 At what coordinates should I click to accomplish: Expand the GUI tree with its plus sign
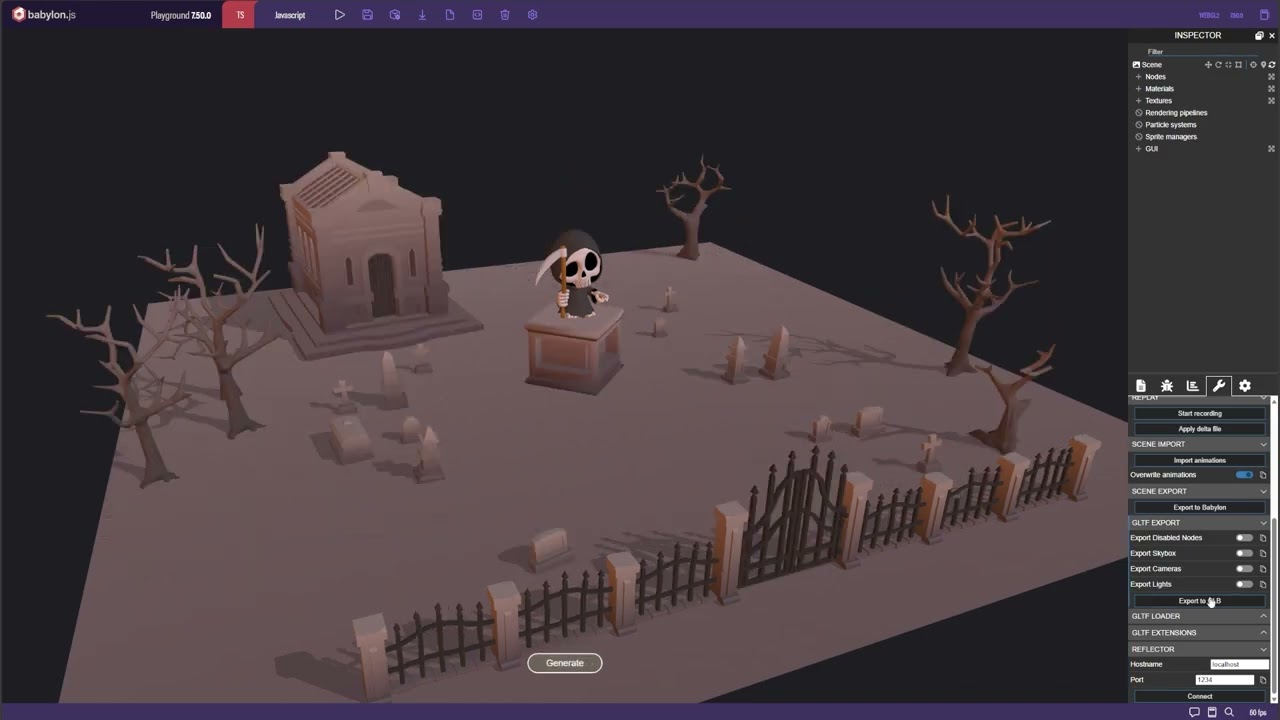tap(1138, 149)
